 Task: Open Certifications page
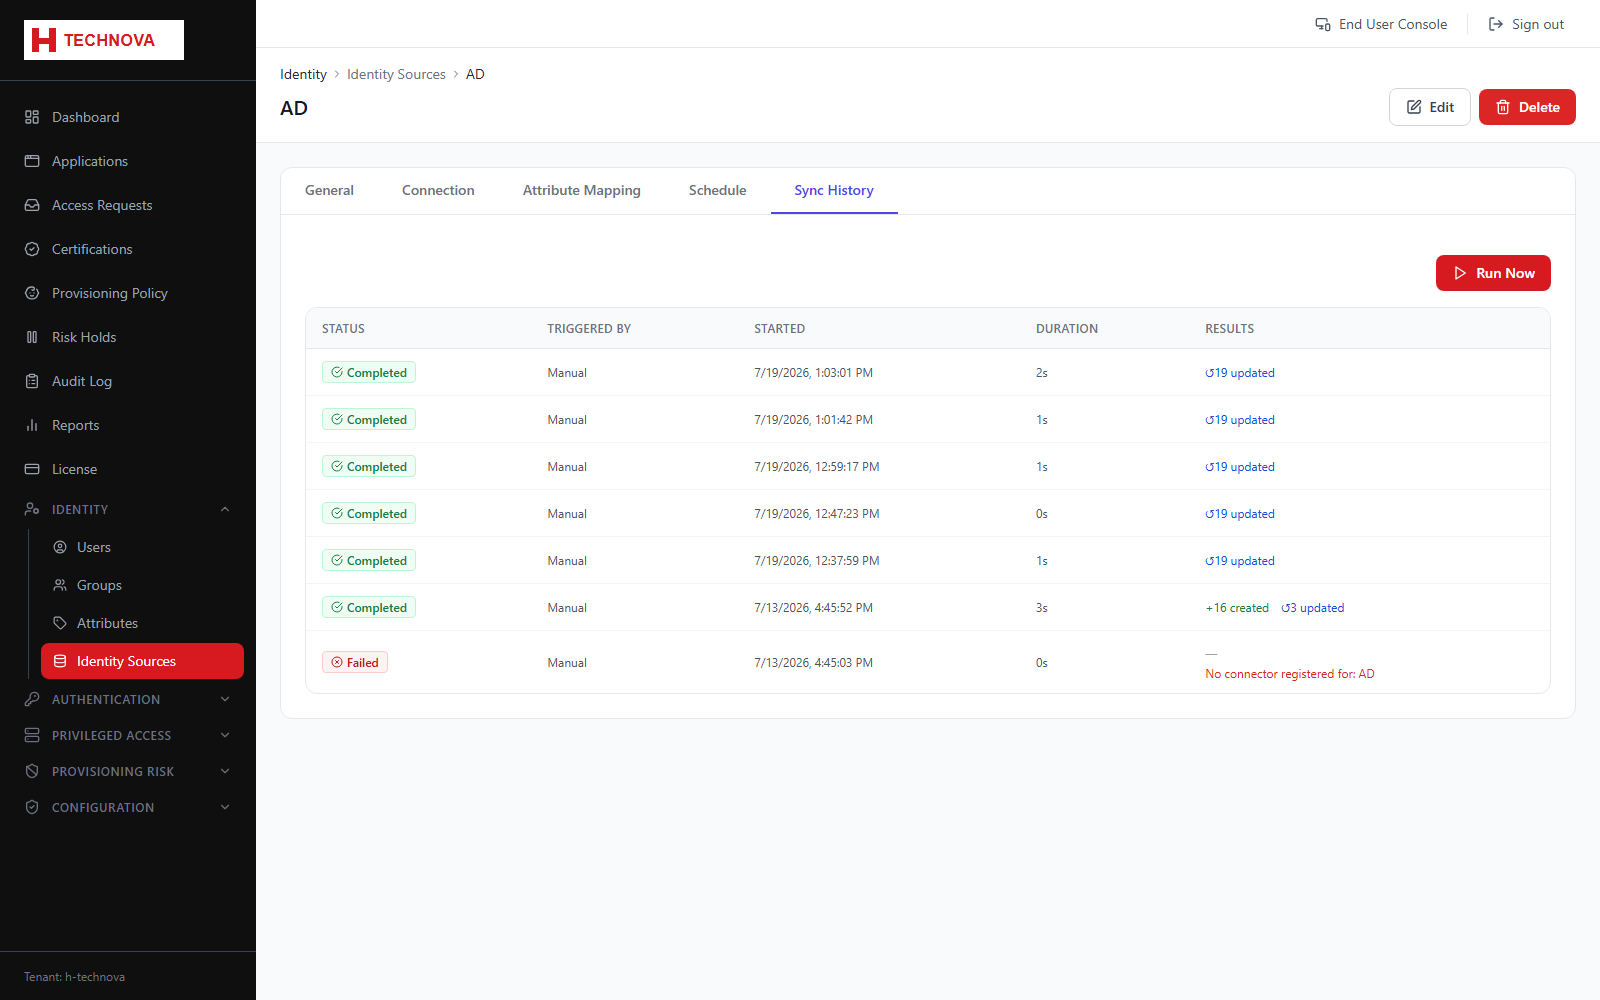[x=128, y=249]
